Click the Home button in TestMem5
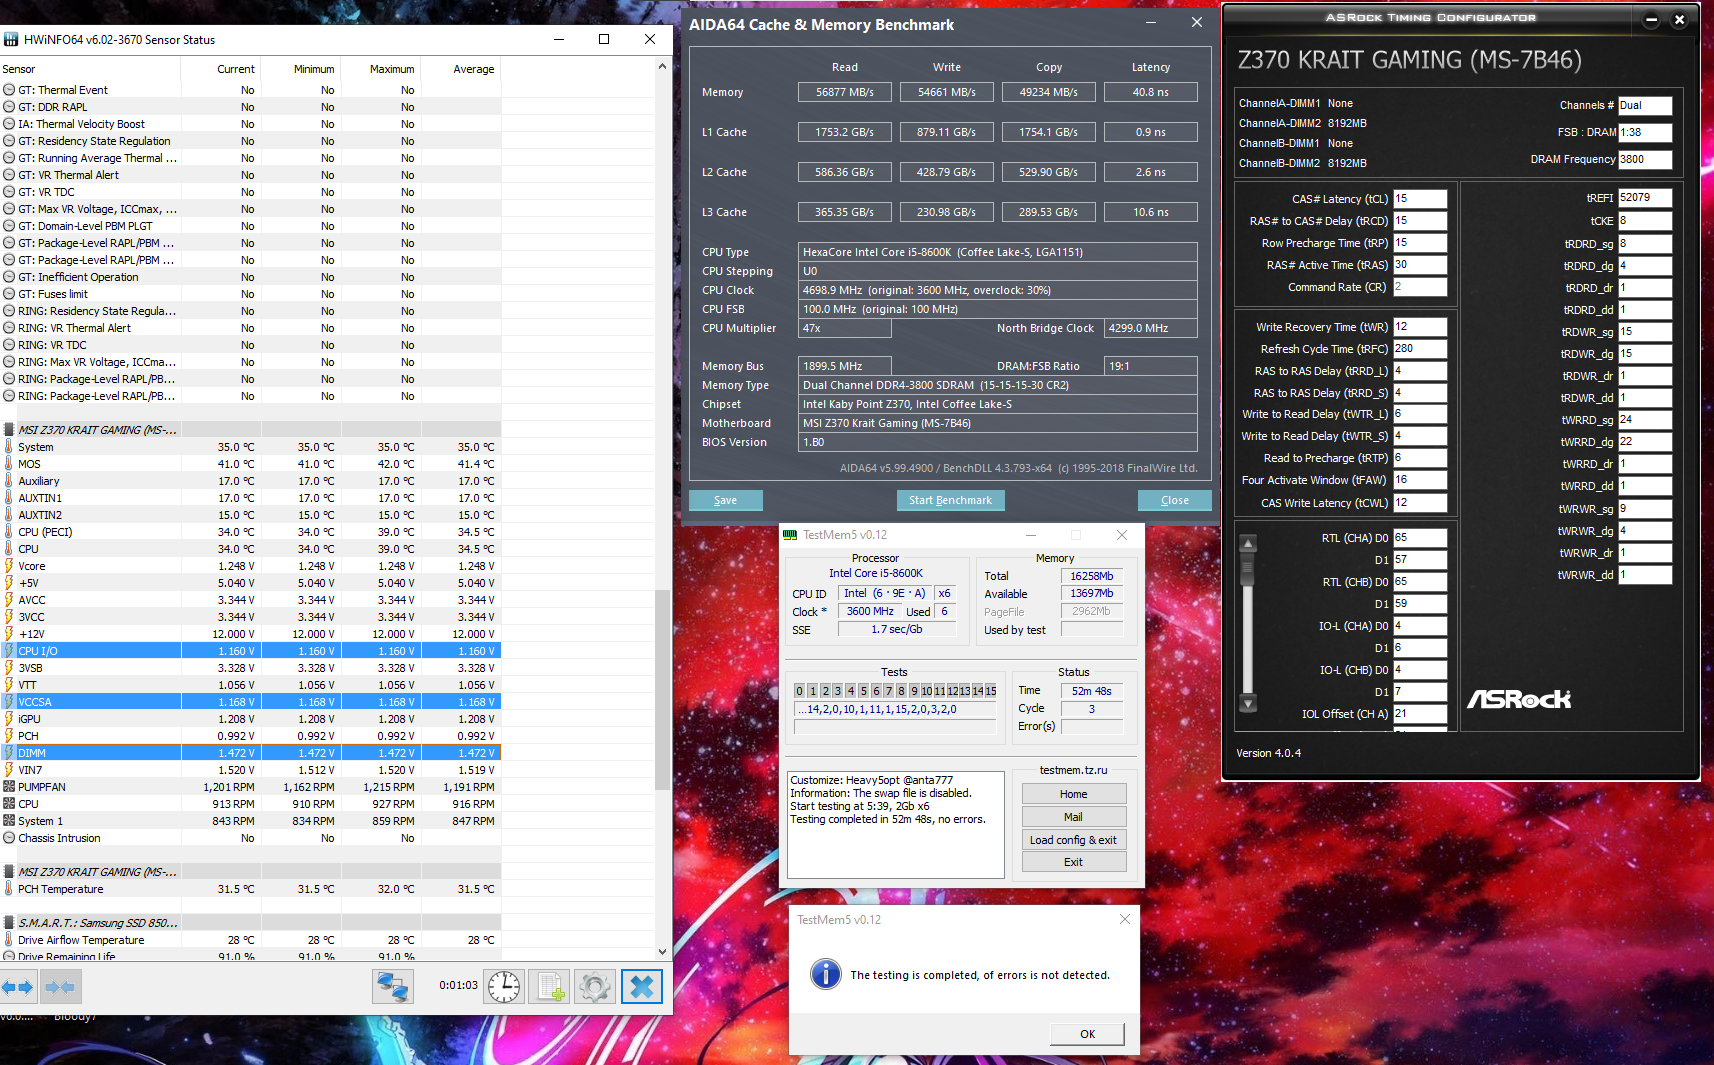The height and width of the screenshot is (1065, 1714). pyautogui.click(x=1074, y=794)
